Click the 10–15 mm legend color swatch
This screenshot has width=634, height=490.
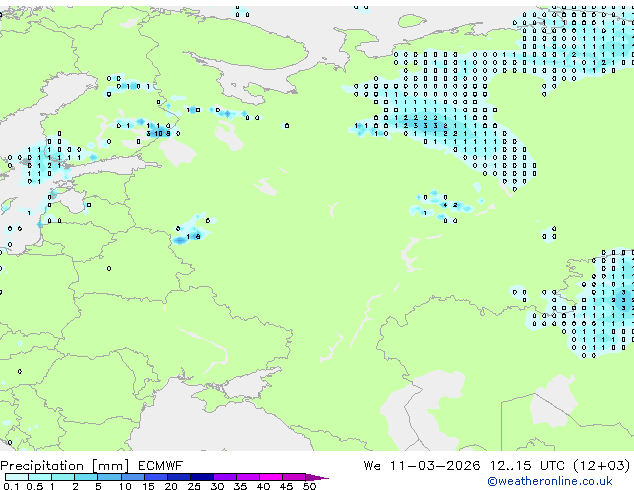point(132,477)
